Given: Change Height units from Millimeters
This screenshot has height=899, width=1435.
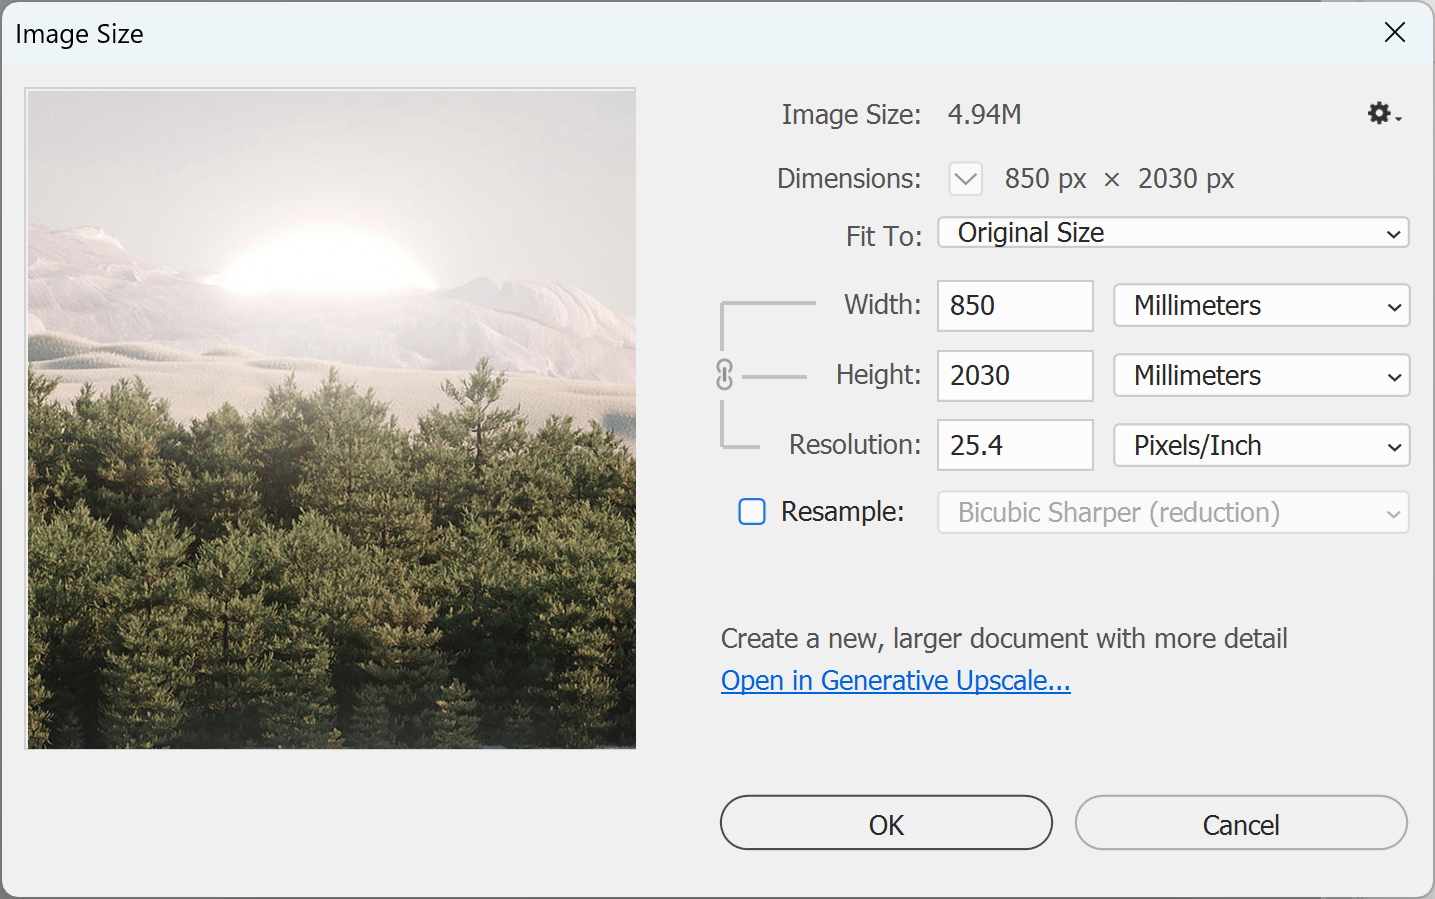Looking at the screenshot, I should coord(1262,376).
